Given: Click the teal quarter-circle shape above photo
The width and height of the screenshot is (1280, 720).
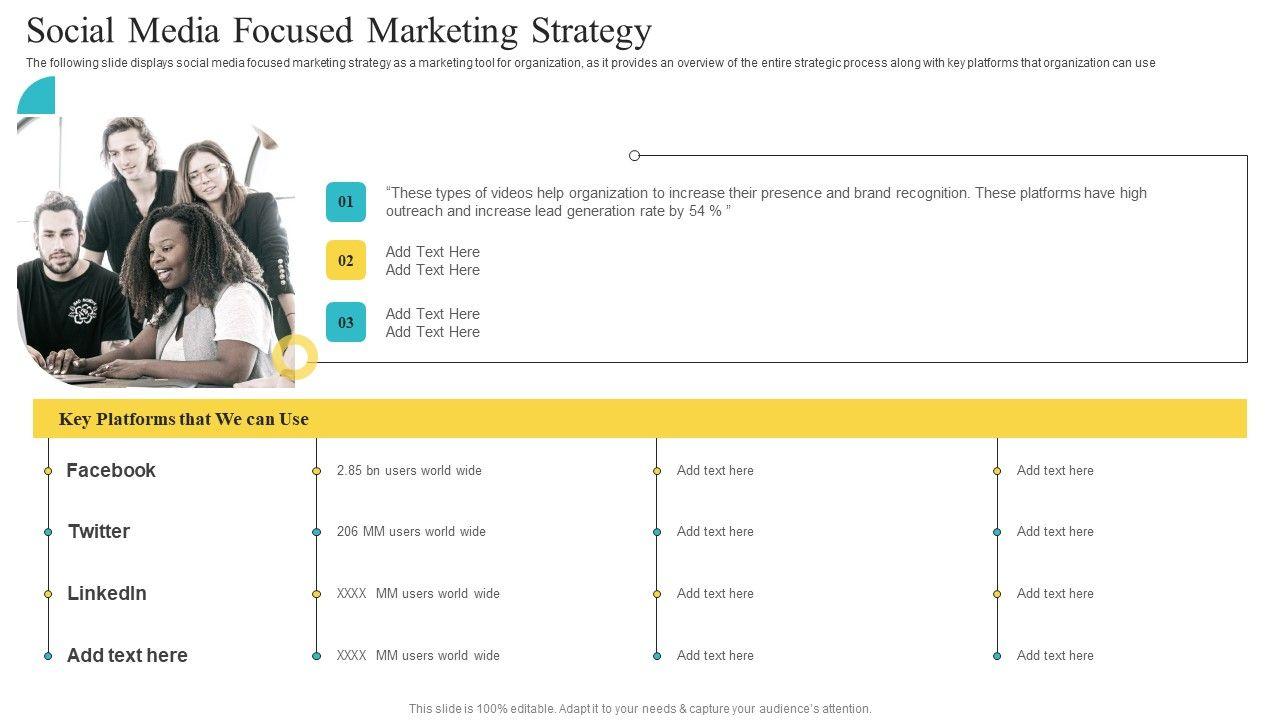Looking at the screenshot, I should tap(40, 98).
